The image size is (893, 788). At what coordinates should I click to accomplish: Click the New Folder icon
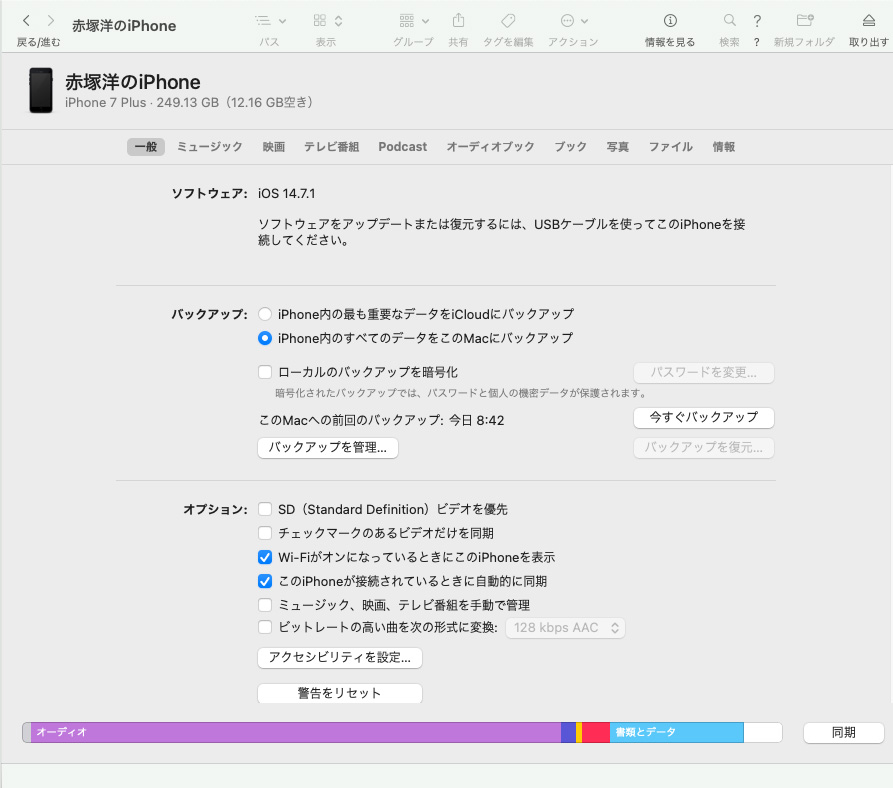point(805,21)
